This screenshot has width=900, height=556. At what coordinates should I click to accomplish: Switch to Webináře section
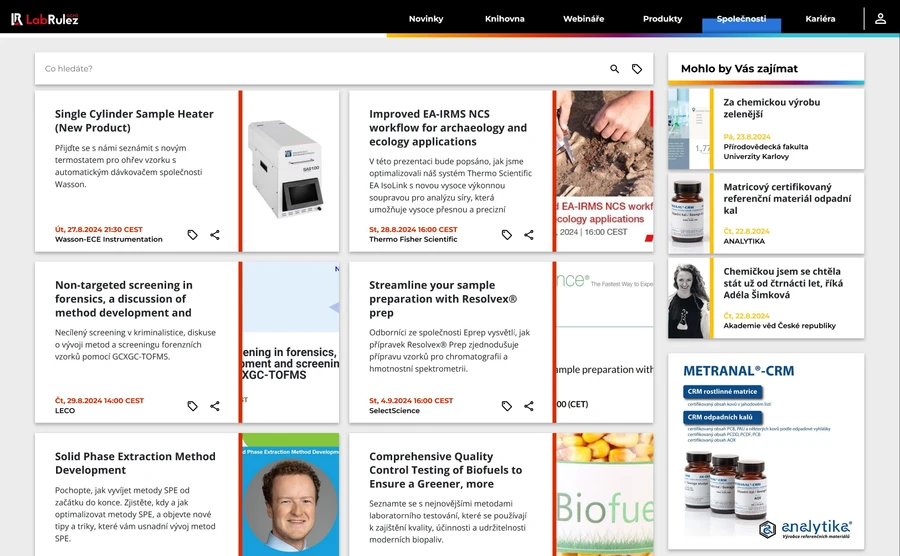[x=583, y=19]
